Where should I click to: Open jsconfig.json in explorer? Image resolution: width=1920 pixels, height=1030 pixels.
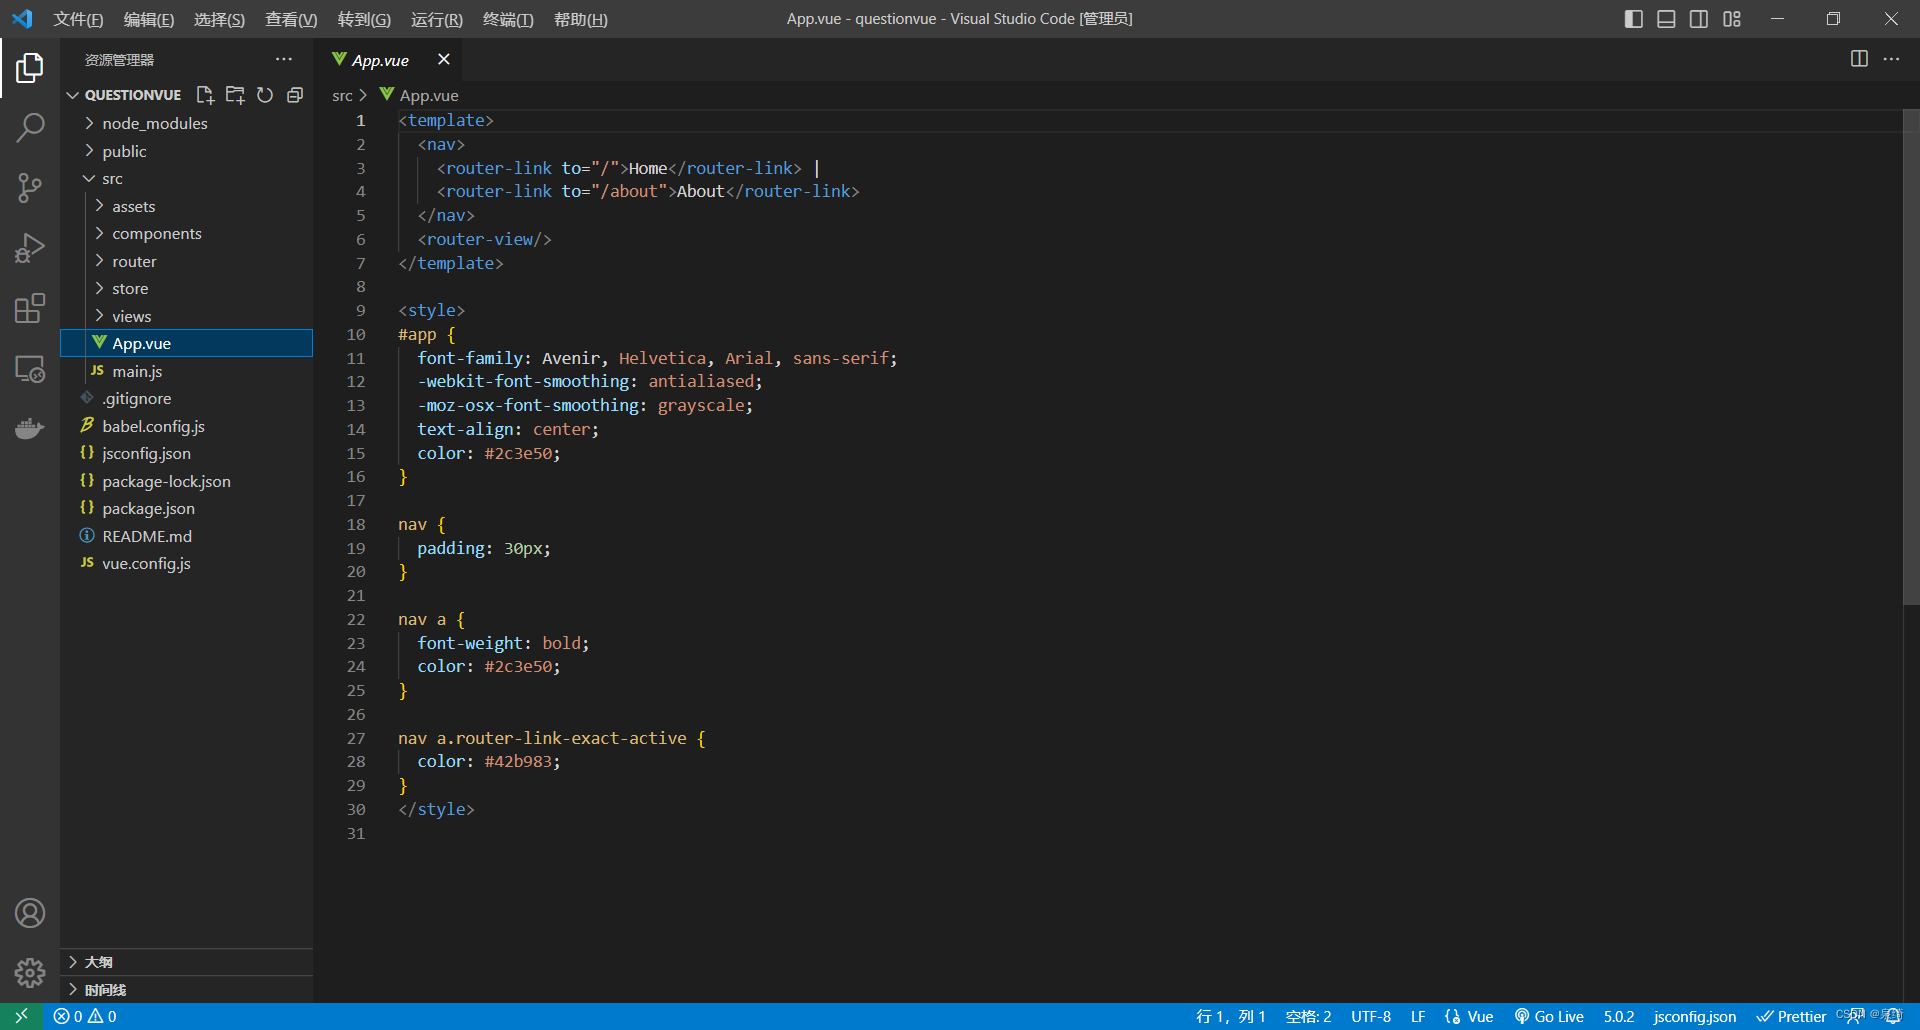pyautogui.click(x=186, y=454)
